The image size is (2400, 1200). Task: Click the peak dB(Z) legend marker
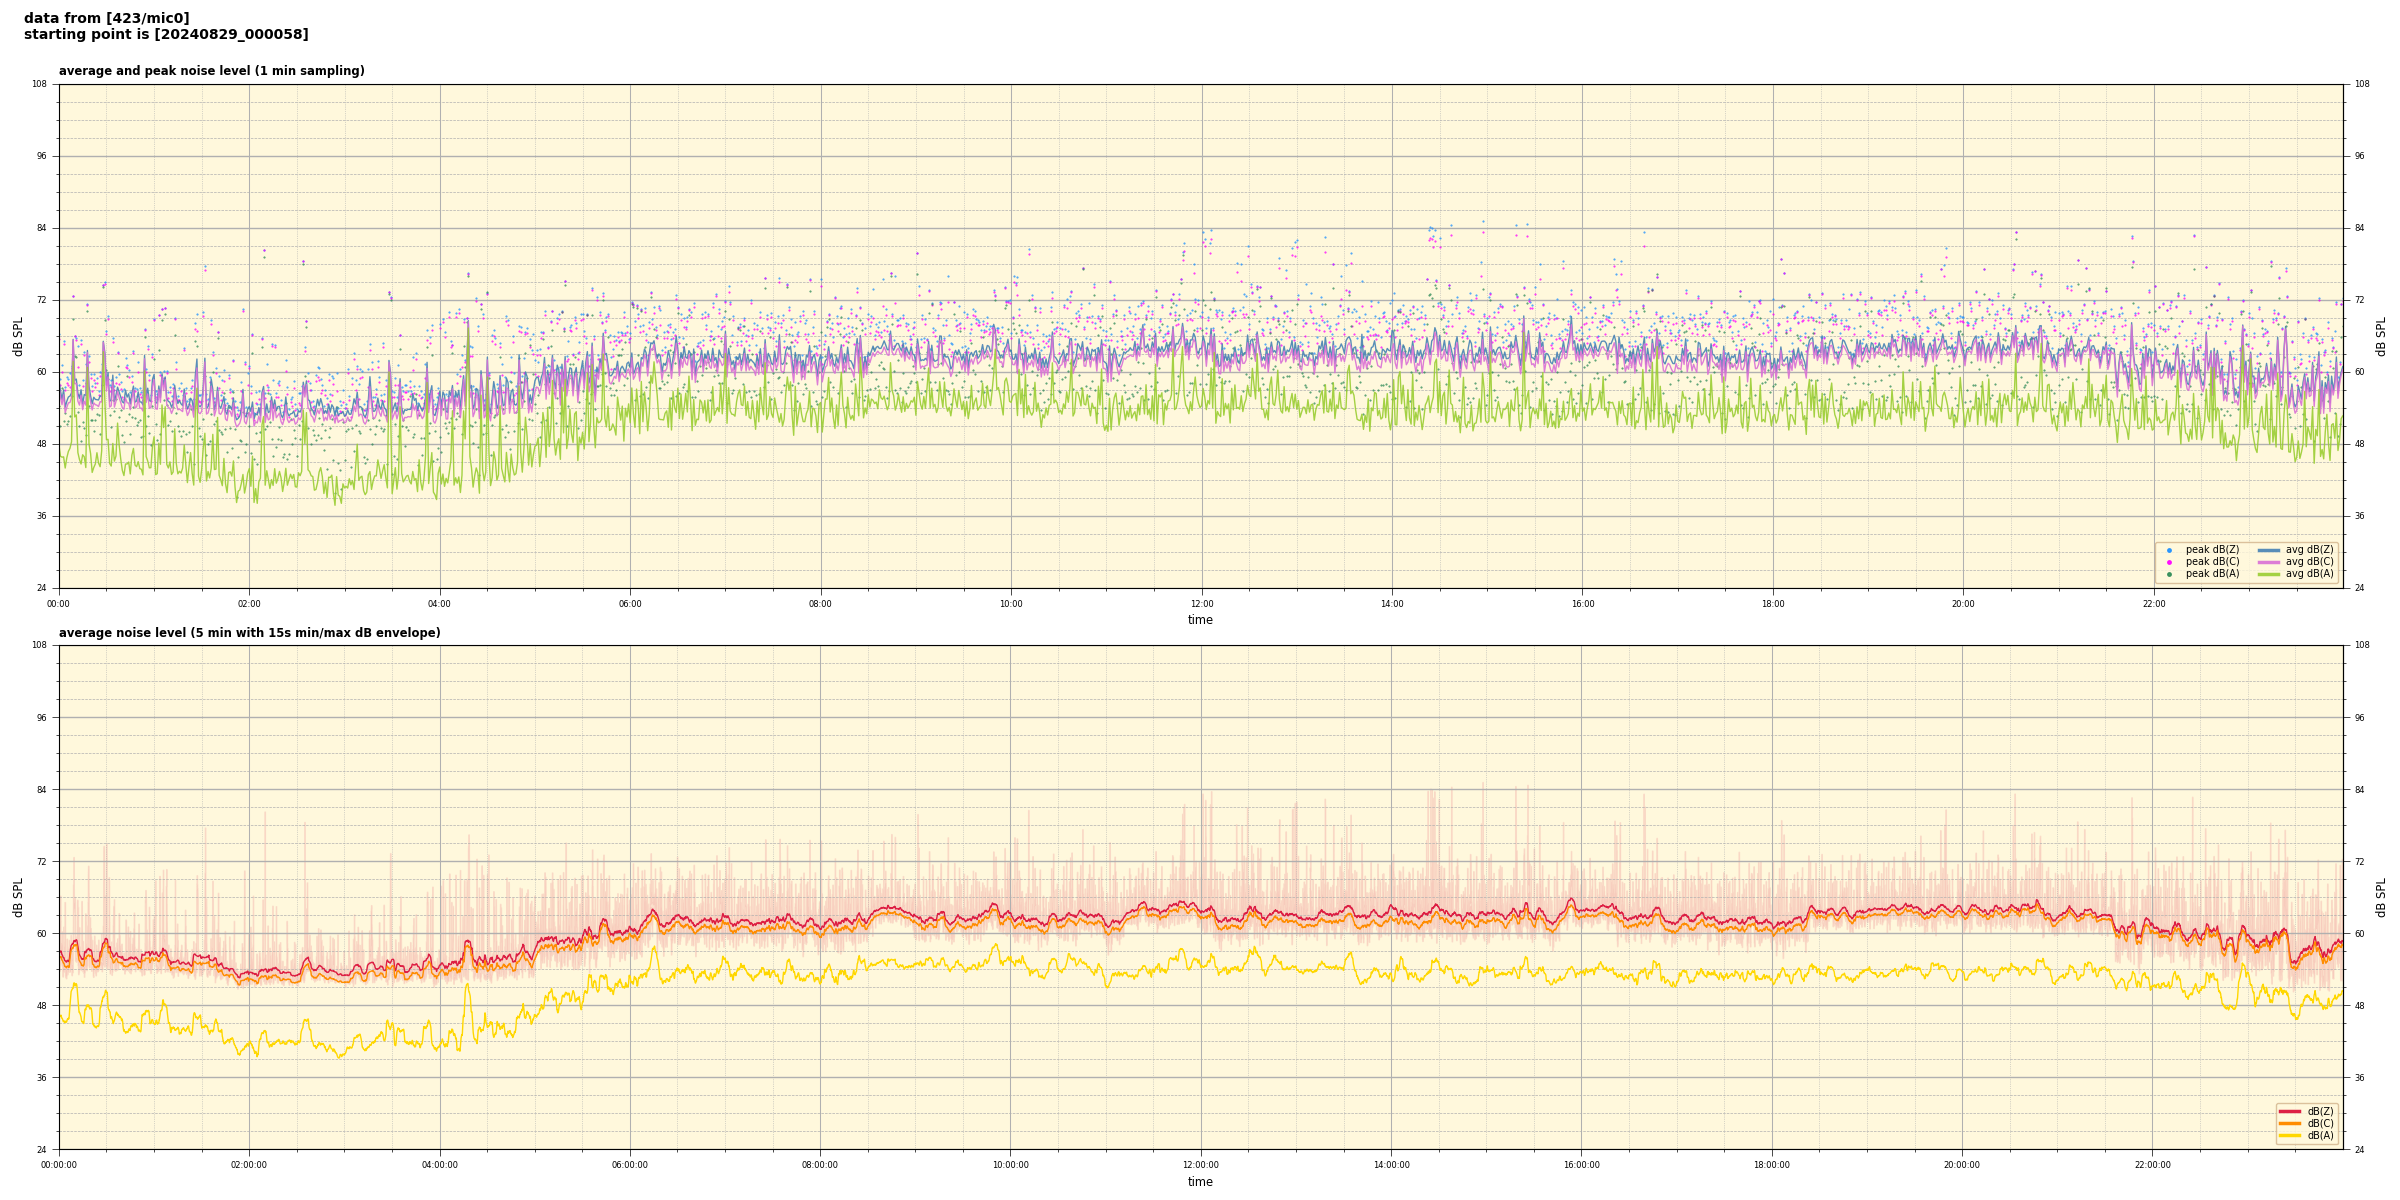tap(2169, 550)
